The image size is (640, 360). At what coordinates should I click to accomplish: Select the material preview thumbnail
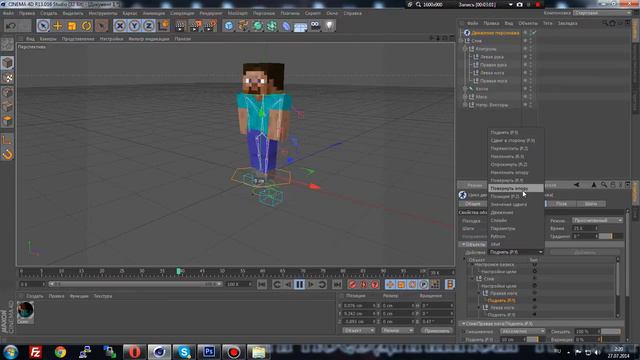click(x=25, y=311)
